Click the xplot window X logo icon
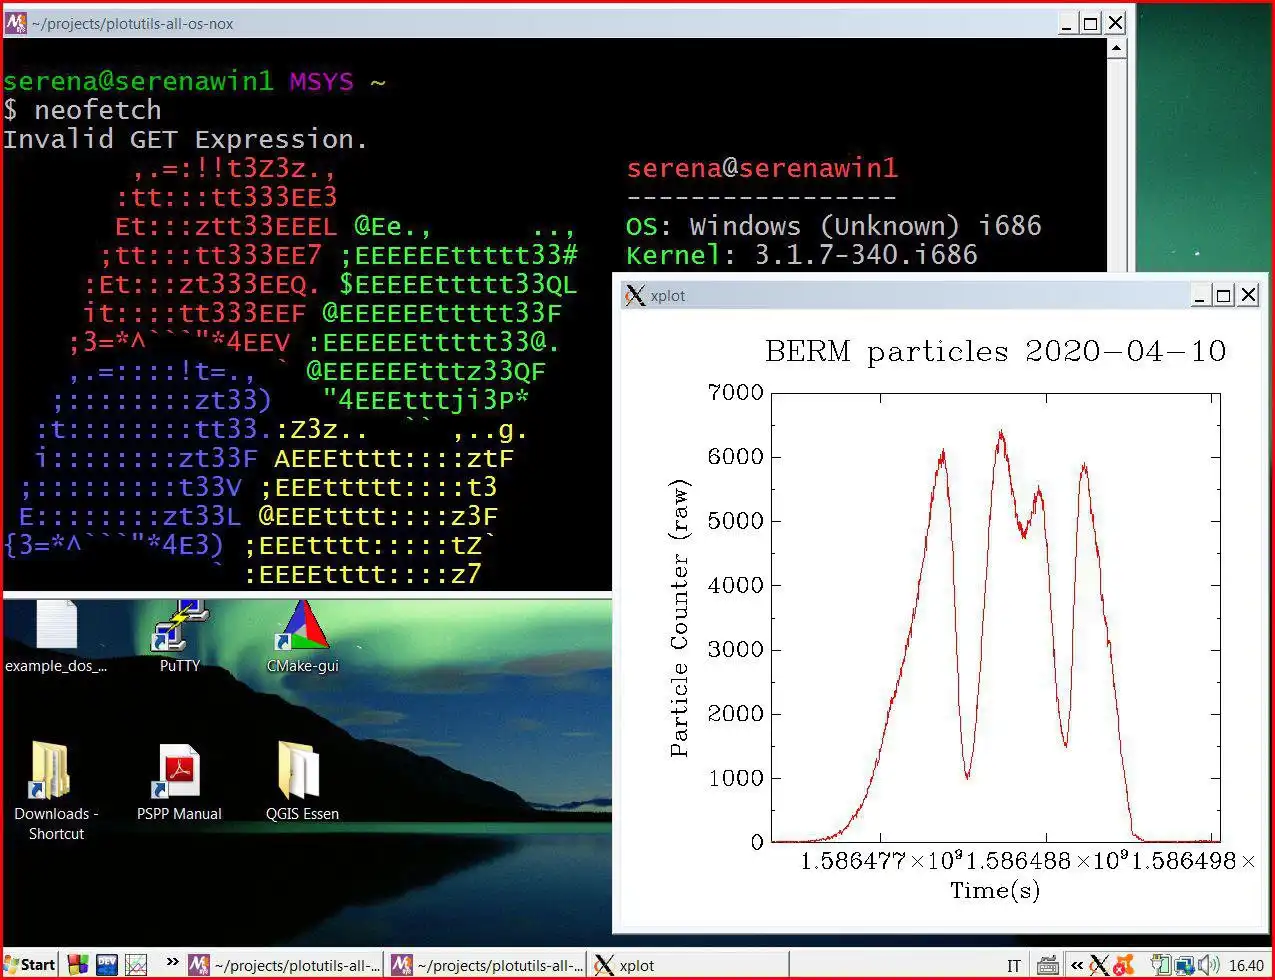The height and width of the screenshot is (980, 1275). (634, 295)
